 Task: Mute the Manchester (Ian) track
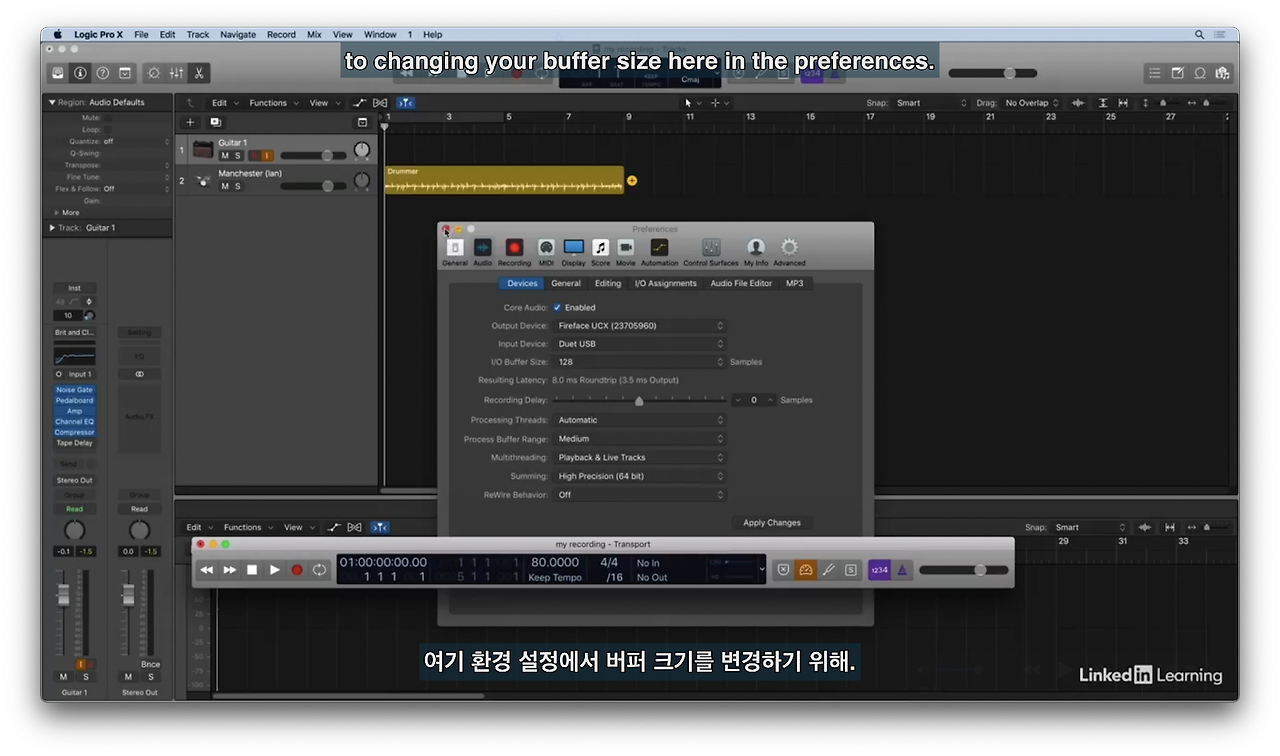[225, 186]
